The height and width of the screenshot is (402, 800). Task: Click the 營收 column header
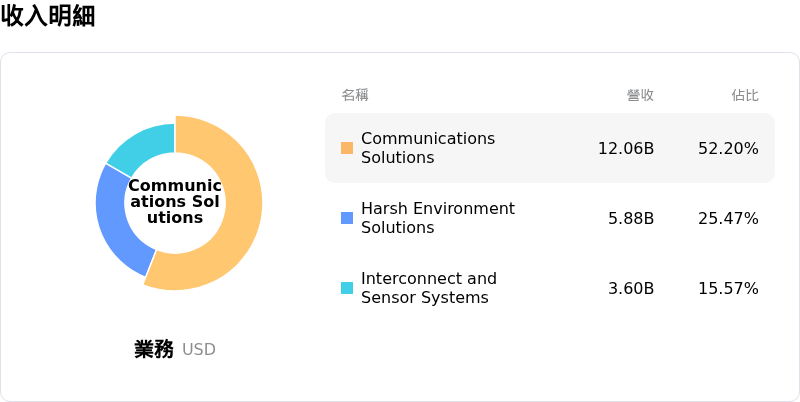pyautogui.click(x=640, y=95)
